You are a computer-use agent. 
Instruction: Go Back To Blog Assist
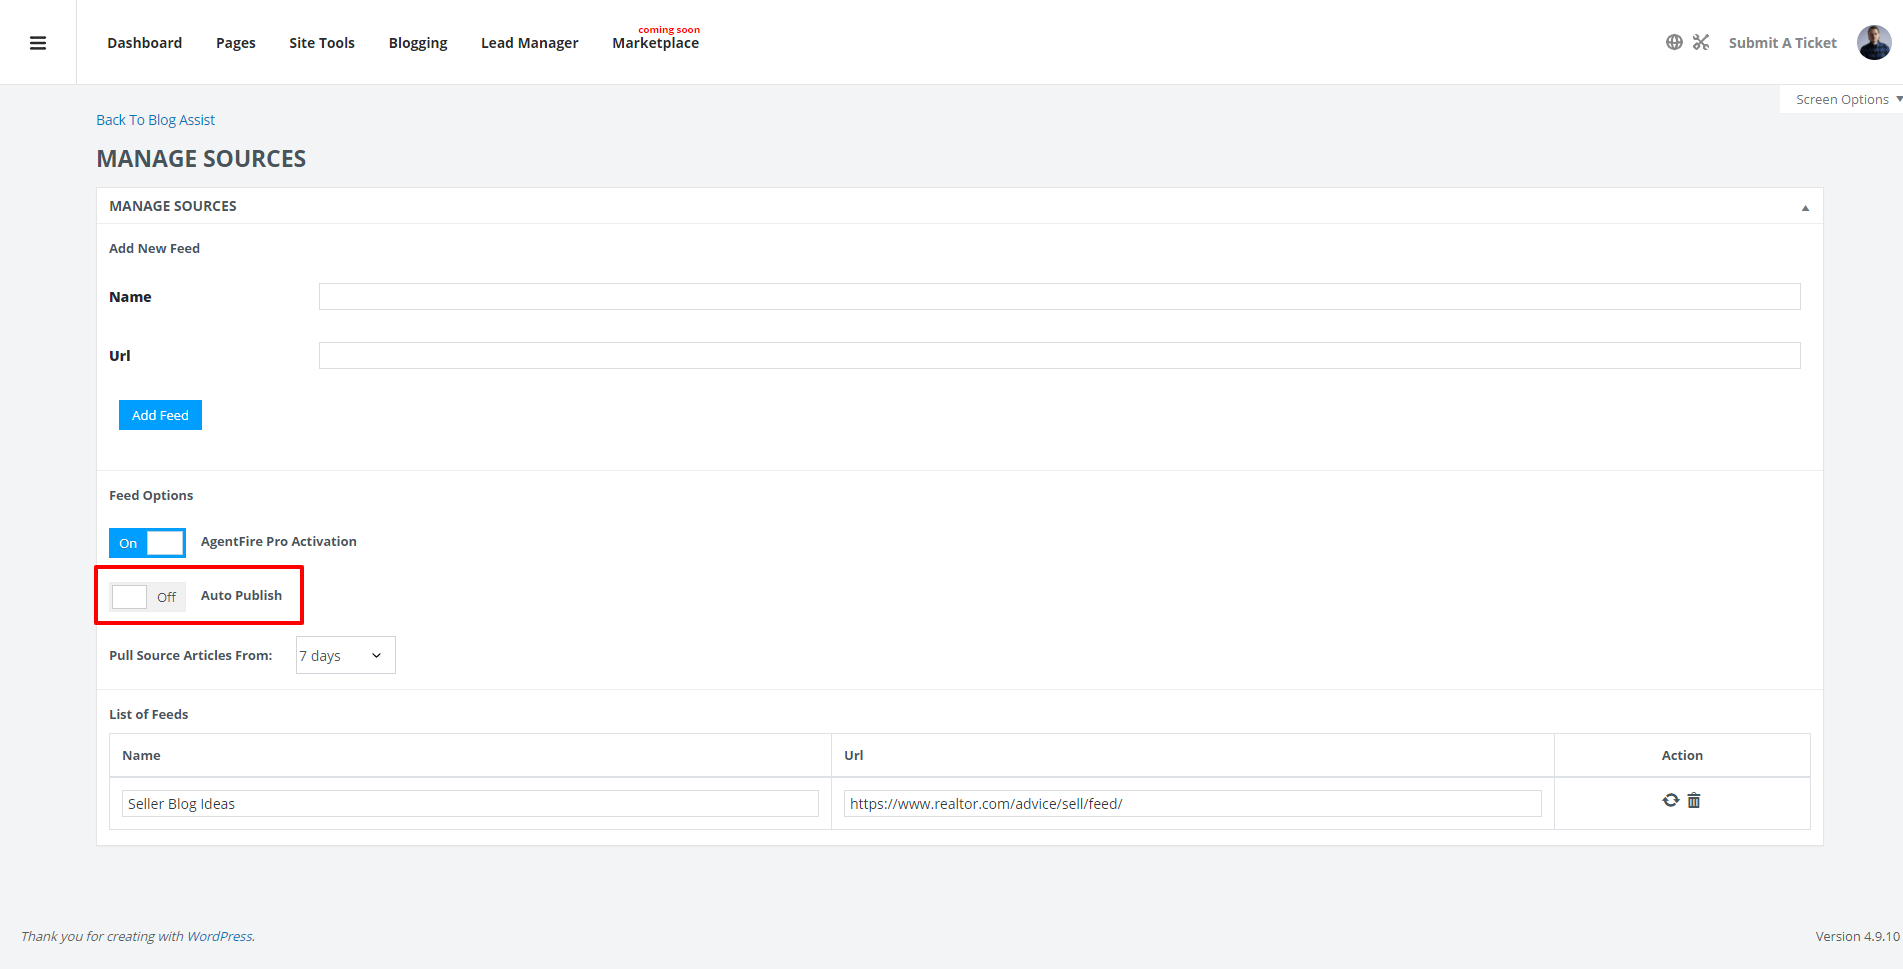pos(155,120)
